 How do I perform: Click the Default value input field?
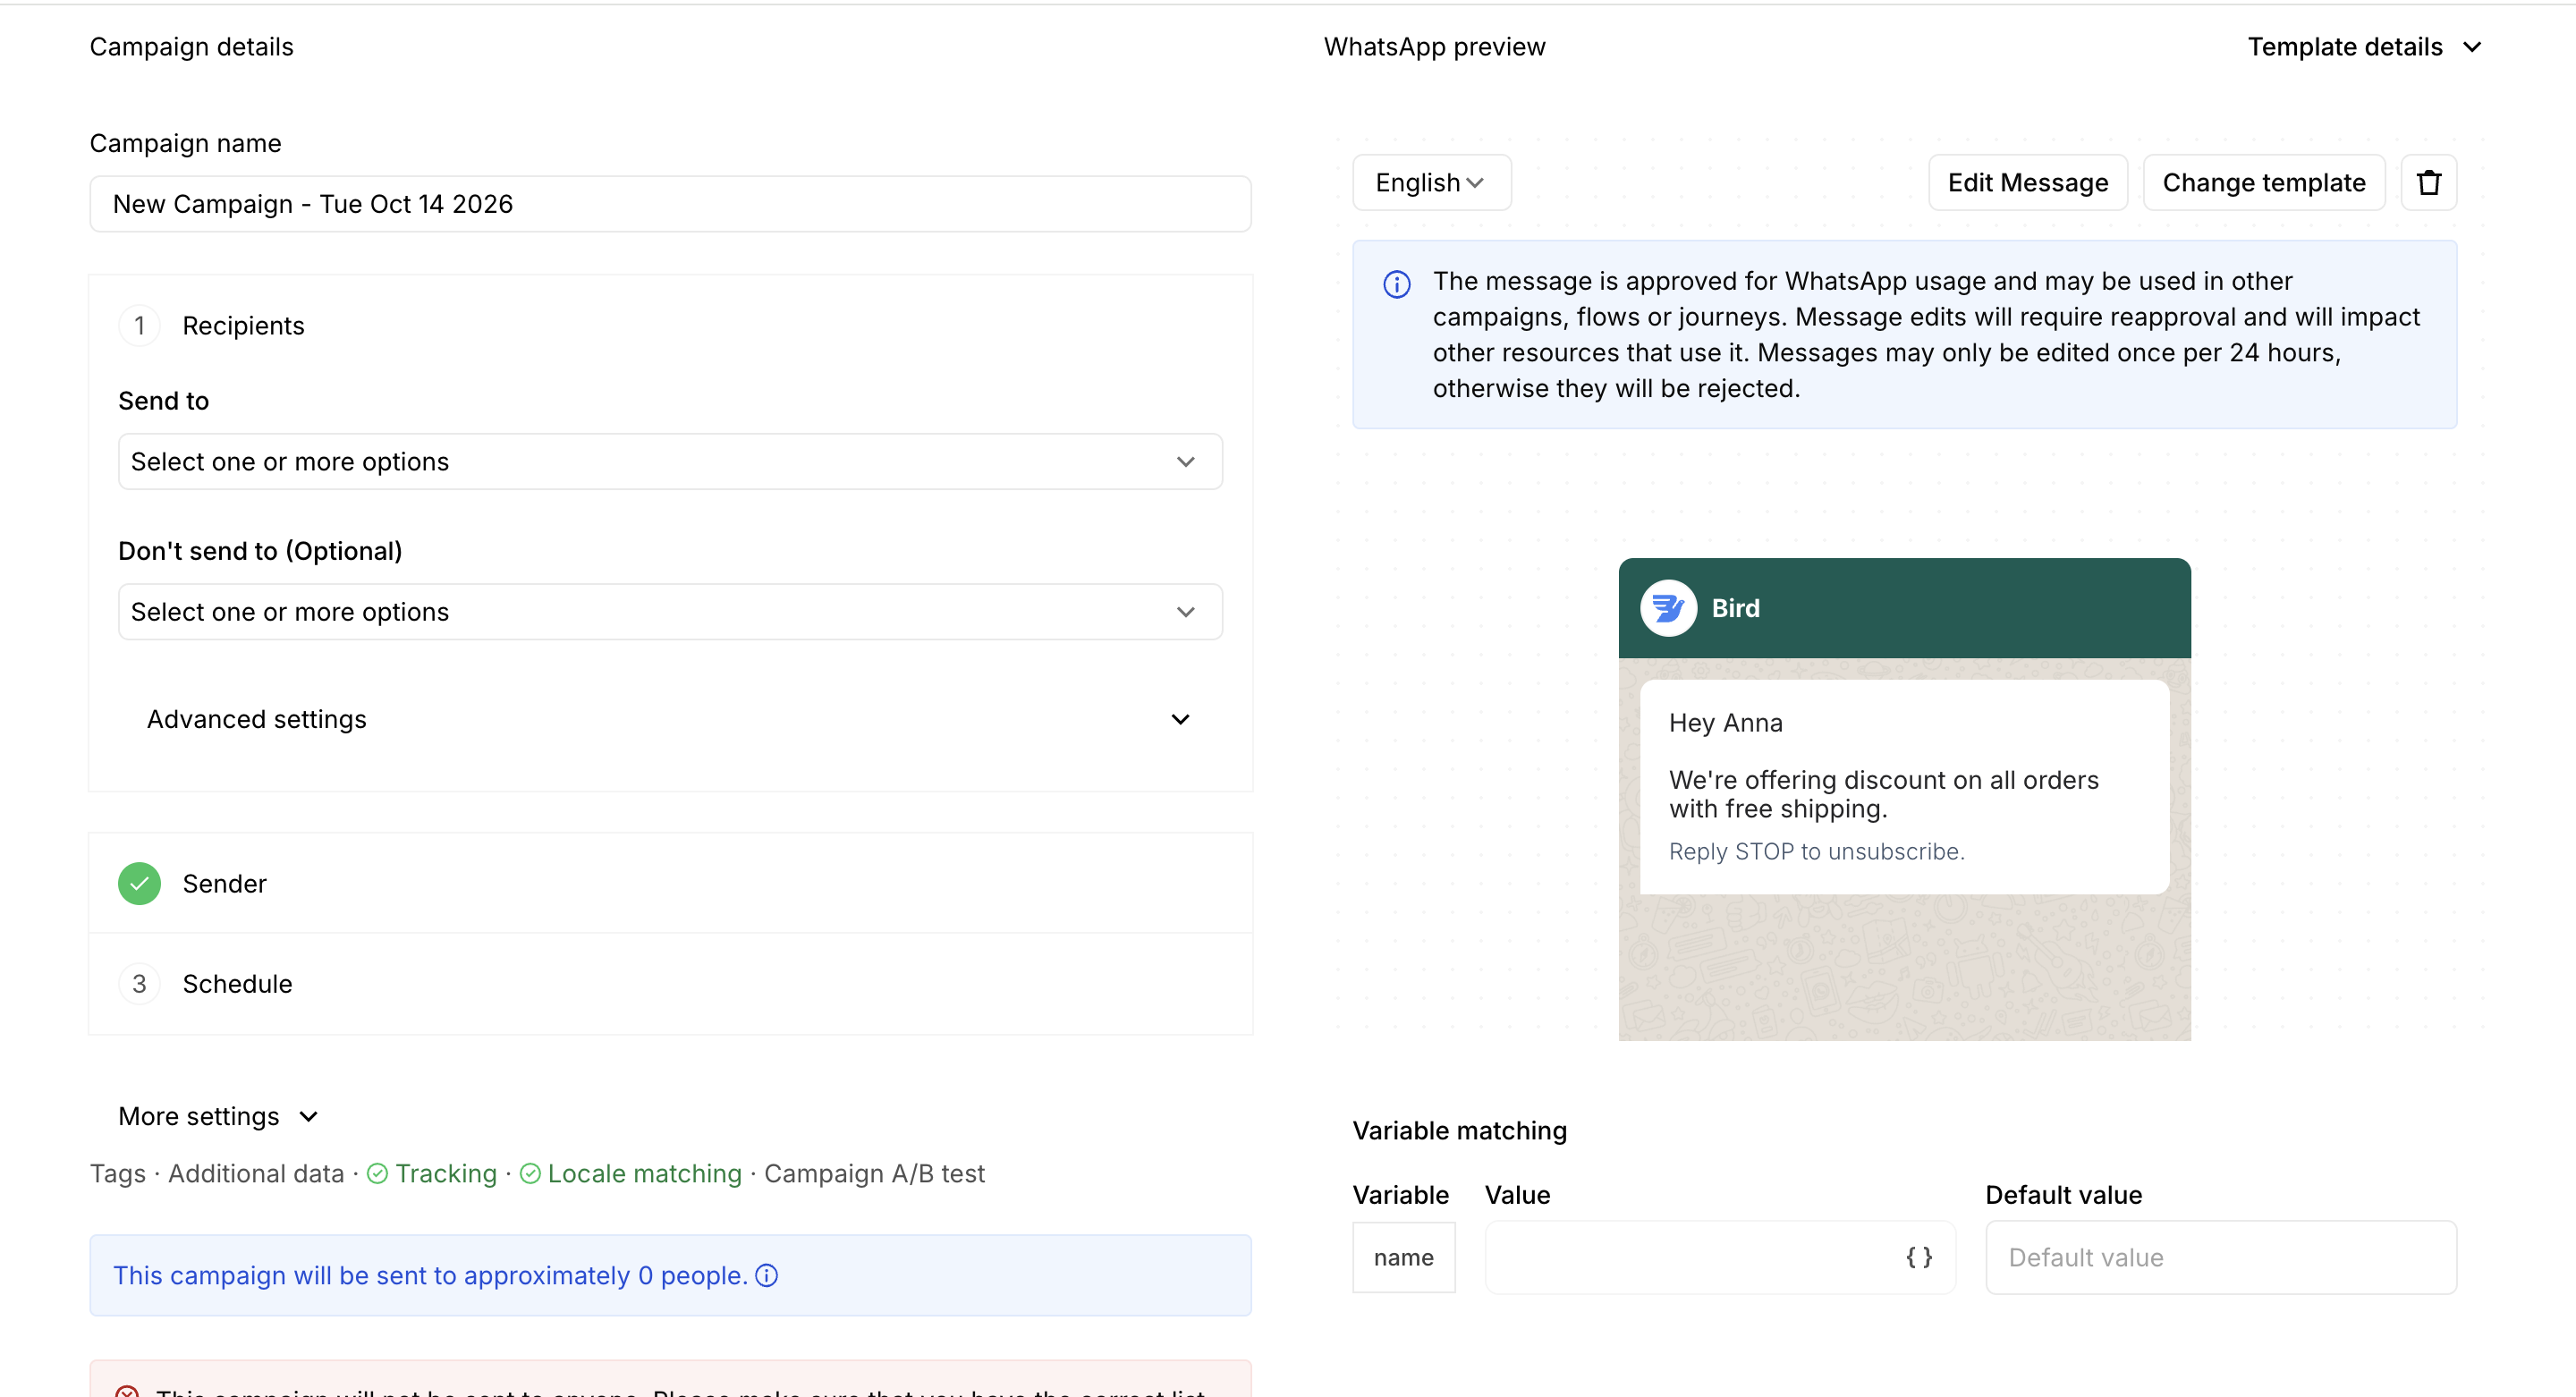coord(2220,1257)
